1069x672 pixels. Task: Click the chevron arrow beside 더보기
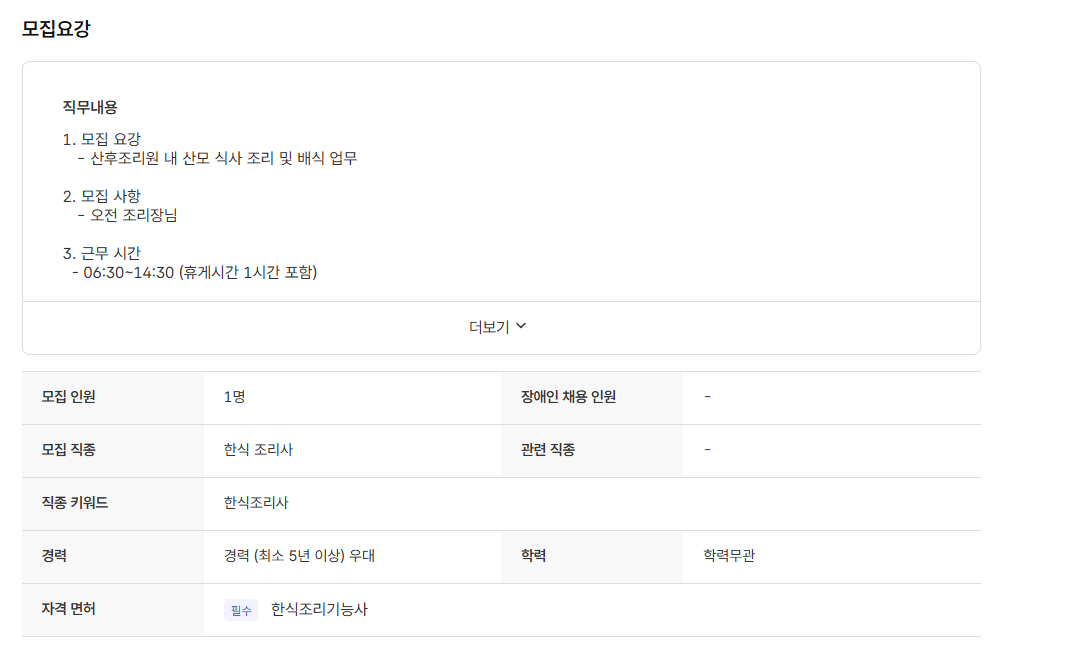coord(521,326)
